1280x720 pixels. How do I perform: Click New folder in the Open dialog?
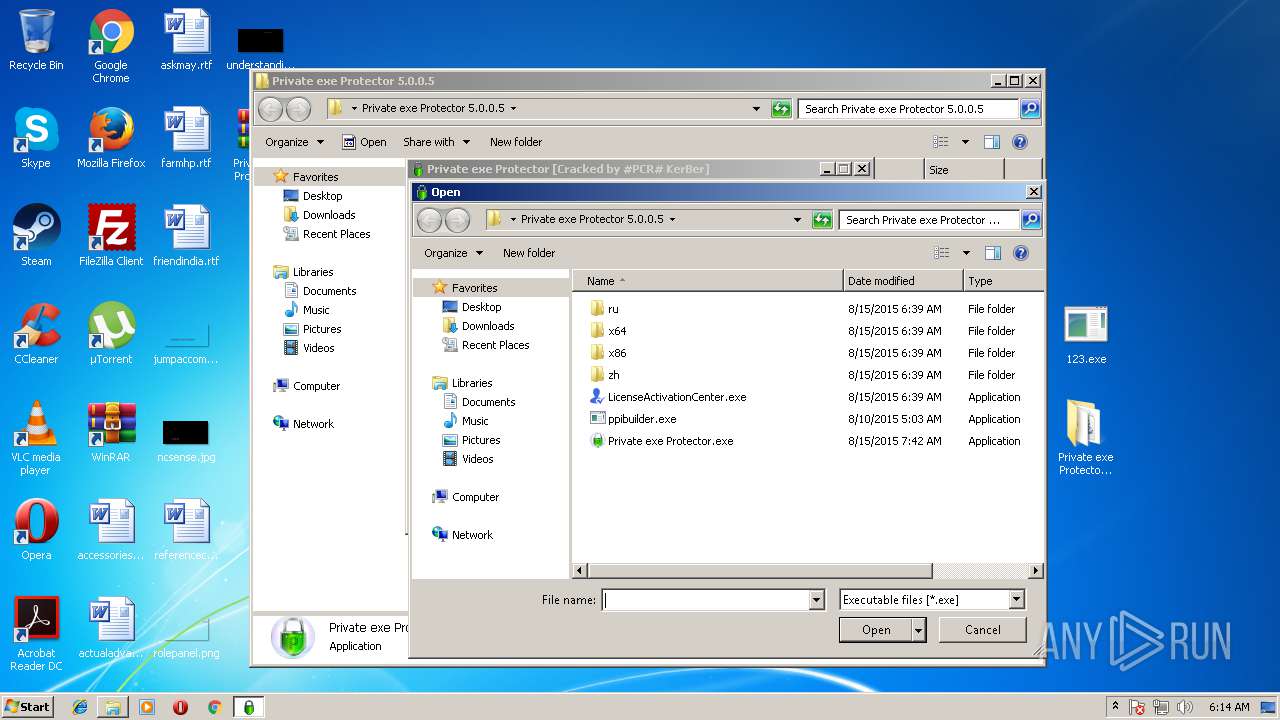pyautogui.click(x=529, y=253)
